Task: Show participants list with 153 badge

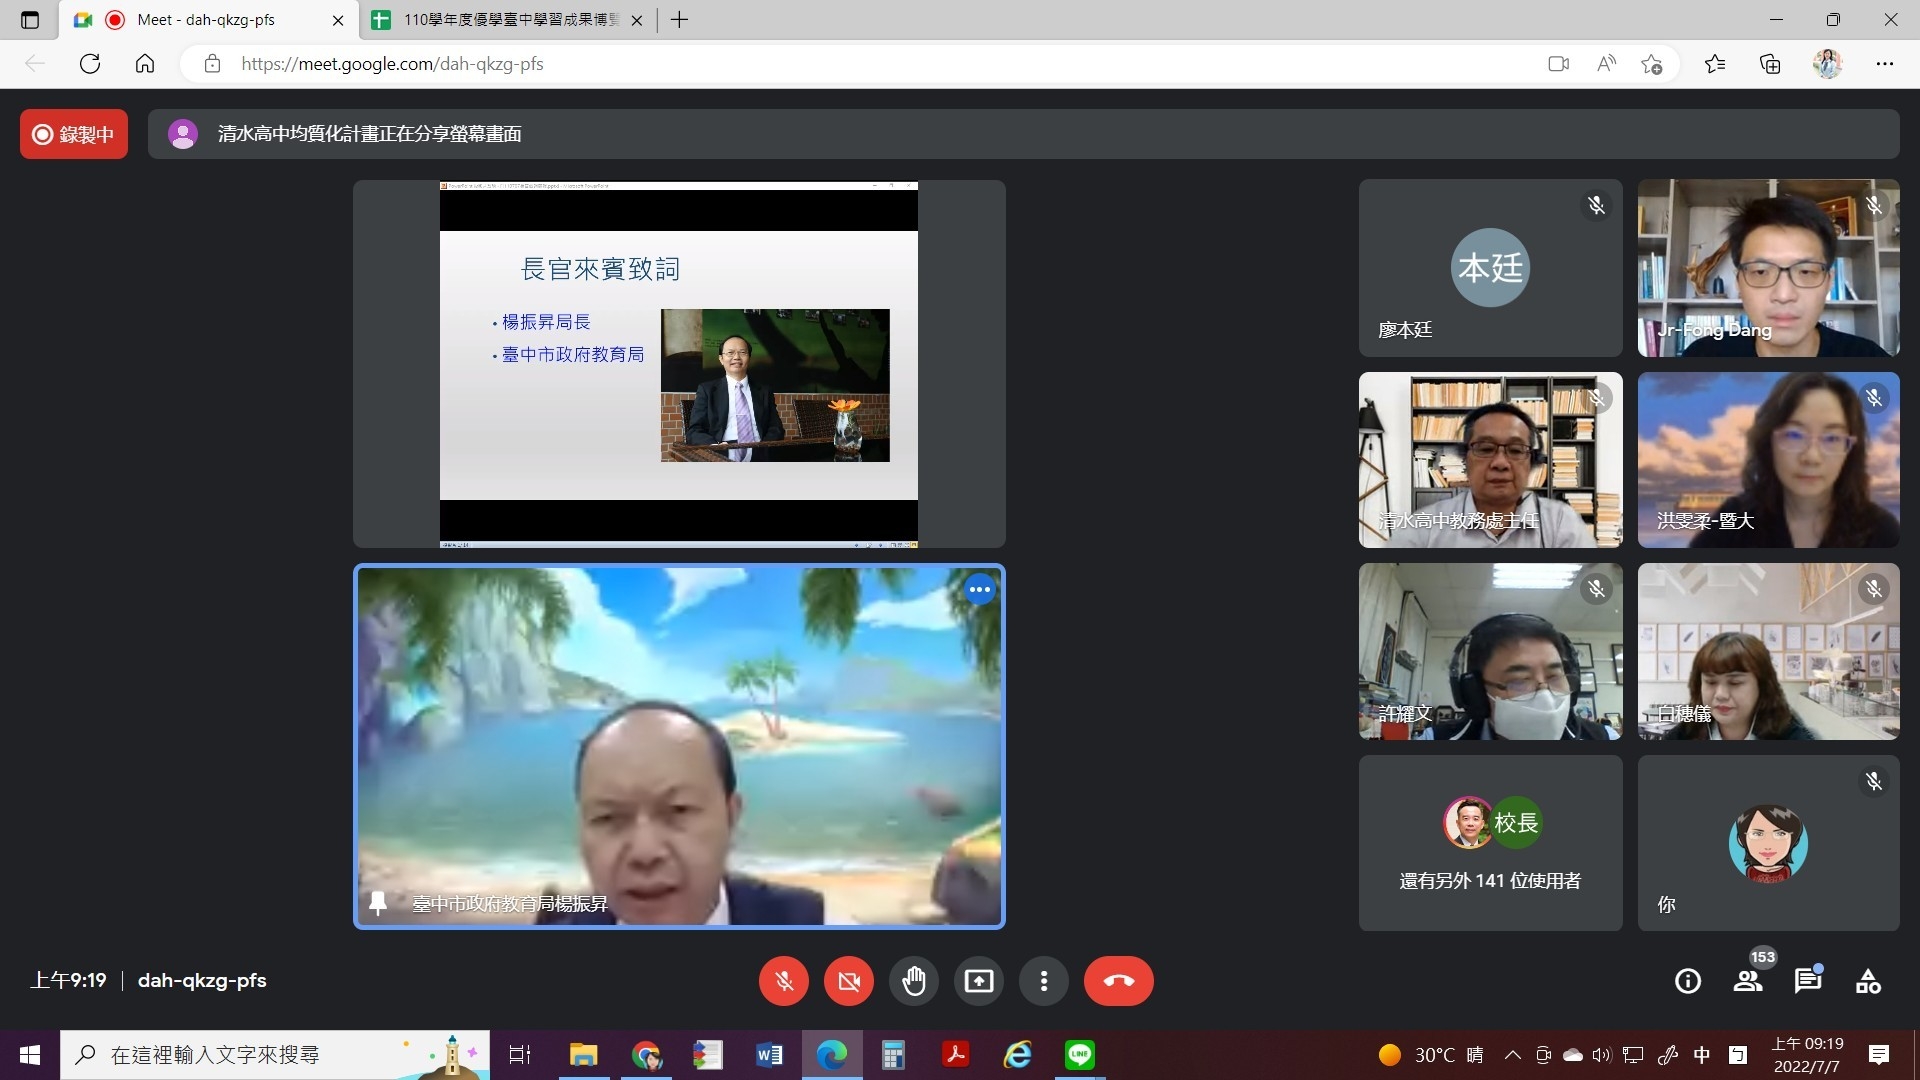Action: [1748, 981]
